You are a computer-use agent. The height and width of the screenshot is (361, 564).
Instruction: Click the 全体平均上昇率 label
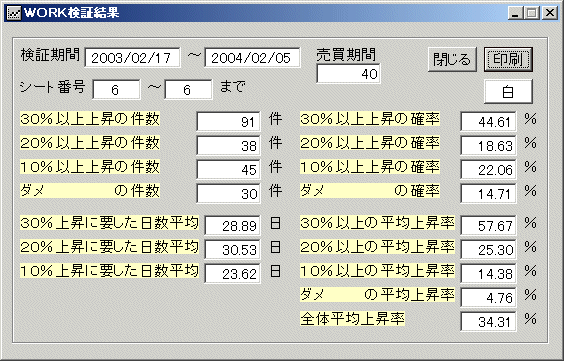(x=352, y=319)
